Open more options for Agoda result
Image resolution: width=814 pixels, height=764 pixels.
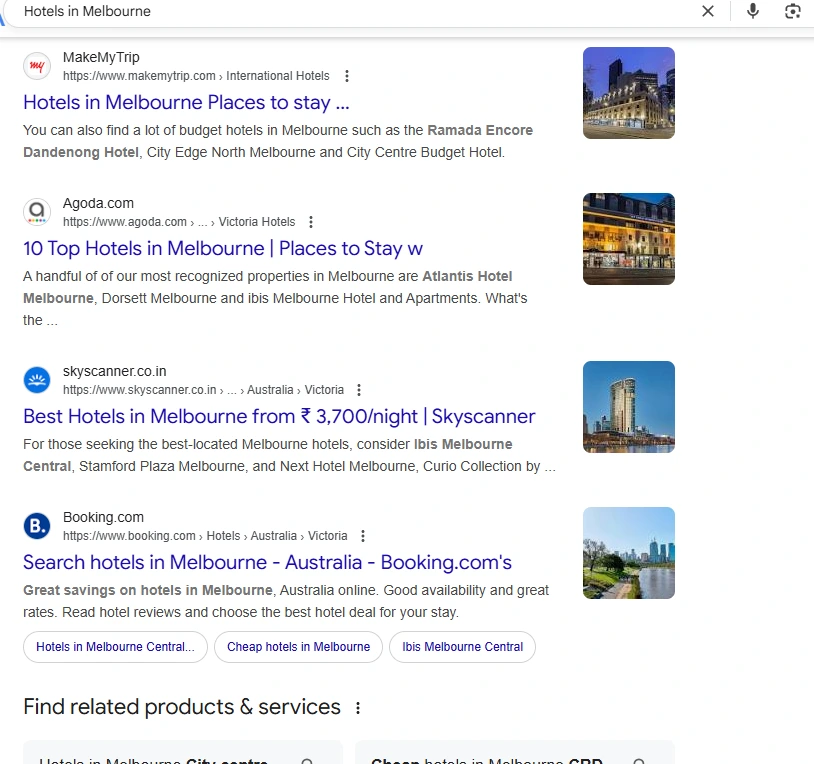(x=311, y=222)
